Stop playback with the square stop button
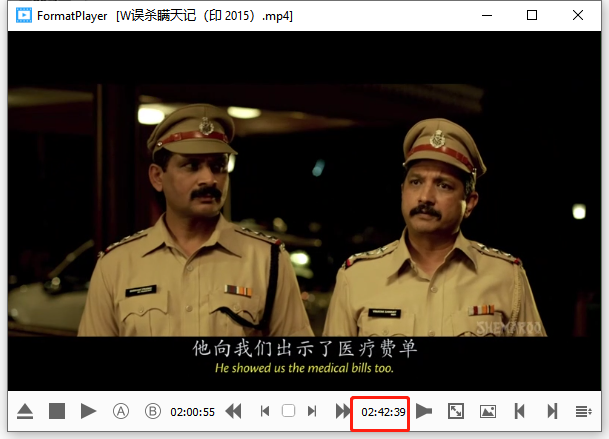 (57, 411)
